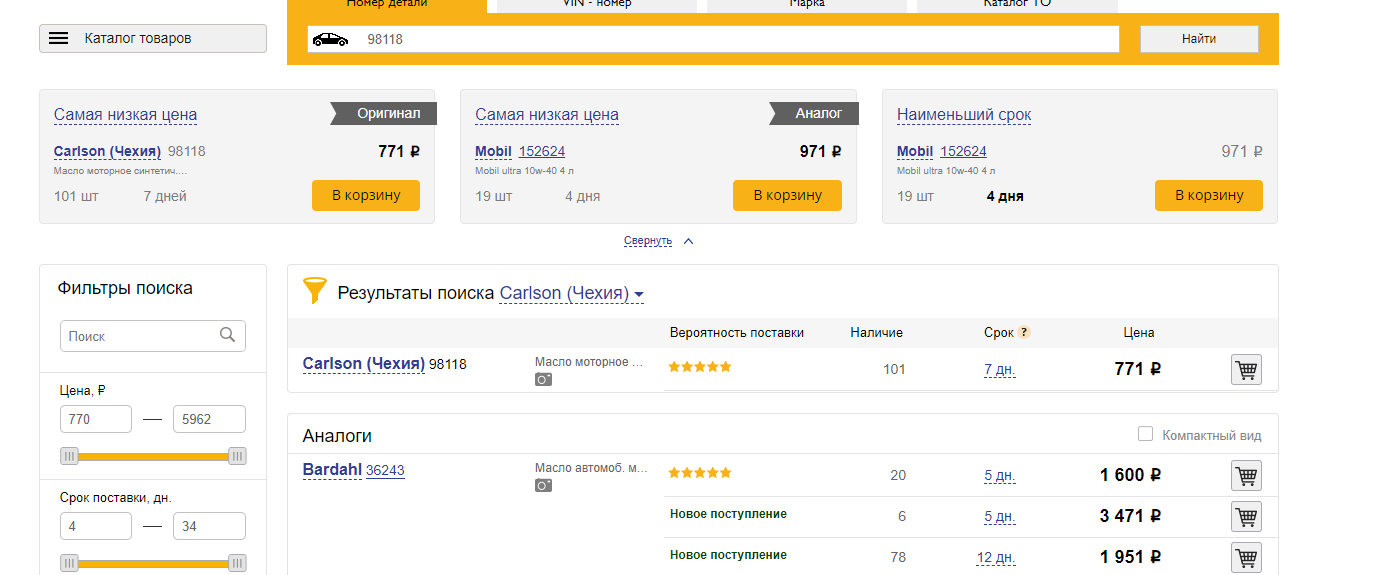The height and width of the screenshot is (575, 1384).
Task: Add Carlson 771 ₽ item via cart icon
Action: click(x=1246, y=370)
